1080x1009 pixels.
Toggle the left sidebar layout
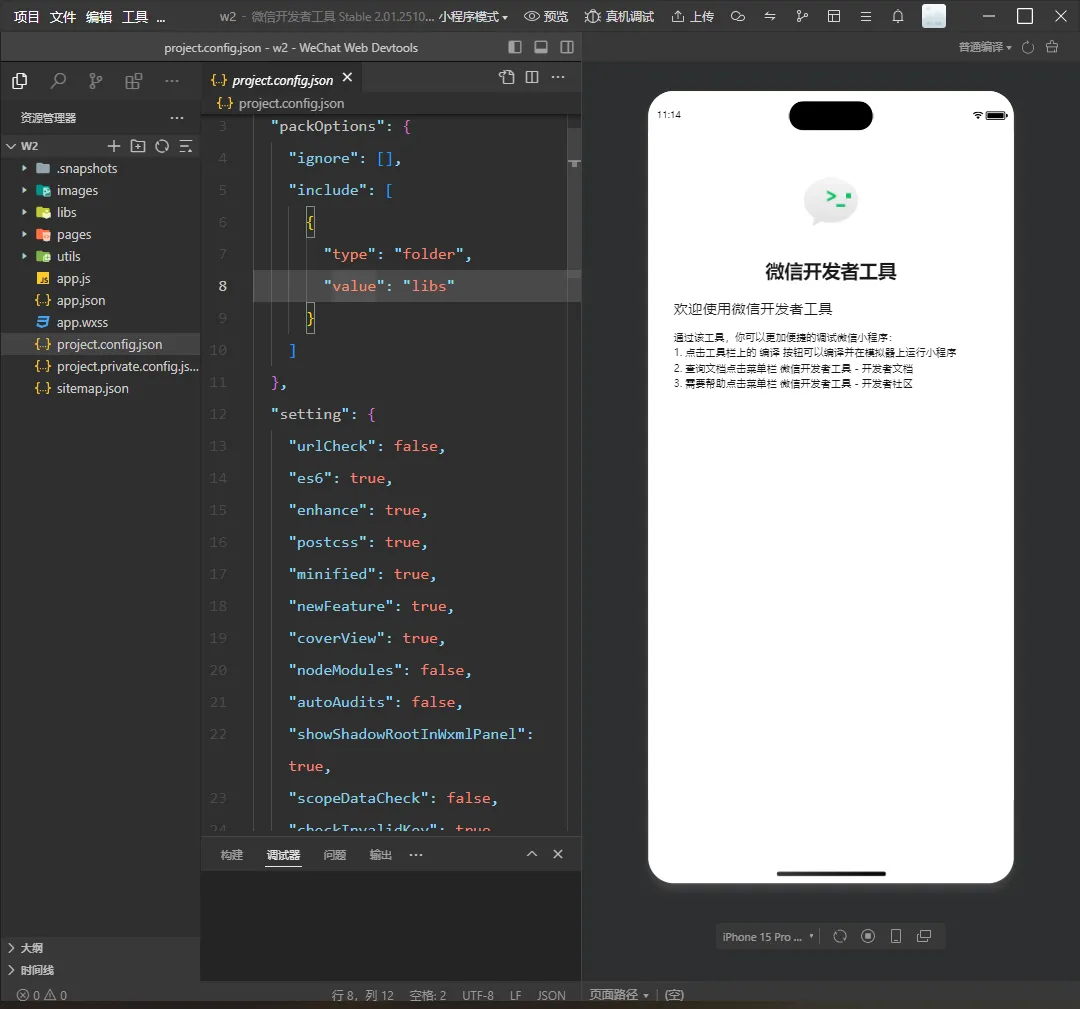click(515, 47)
